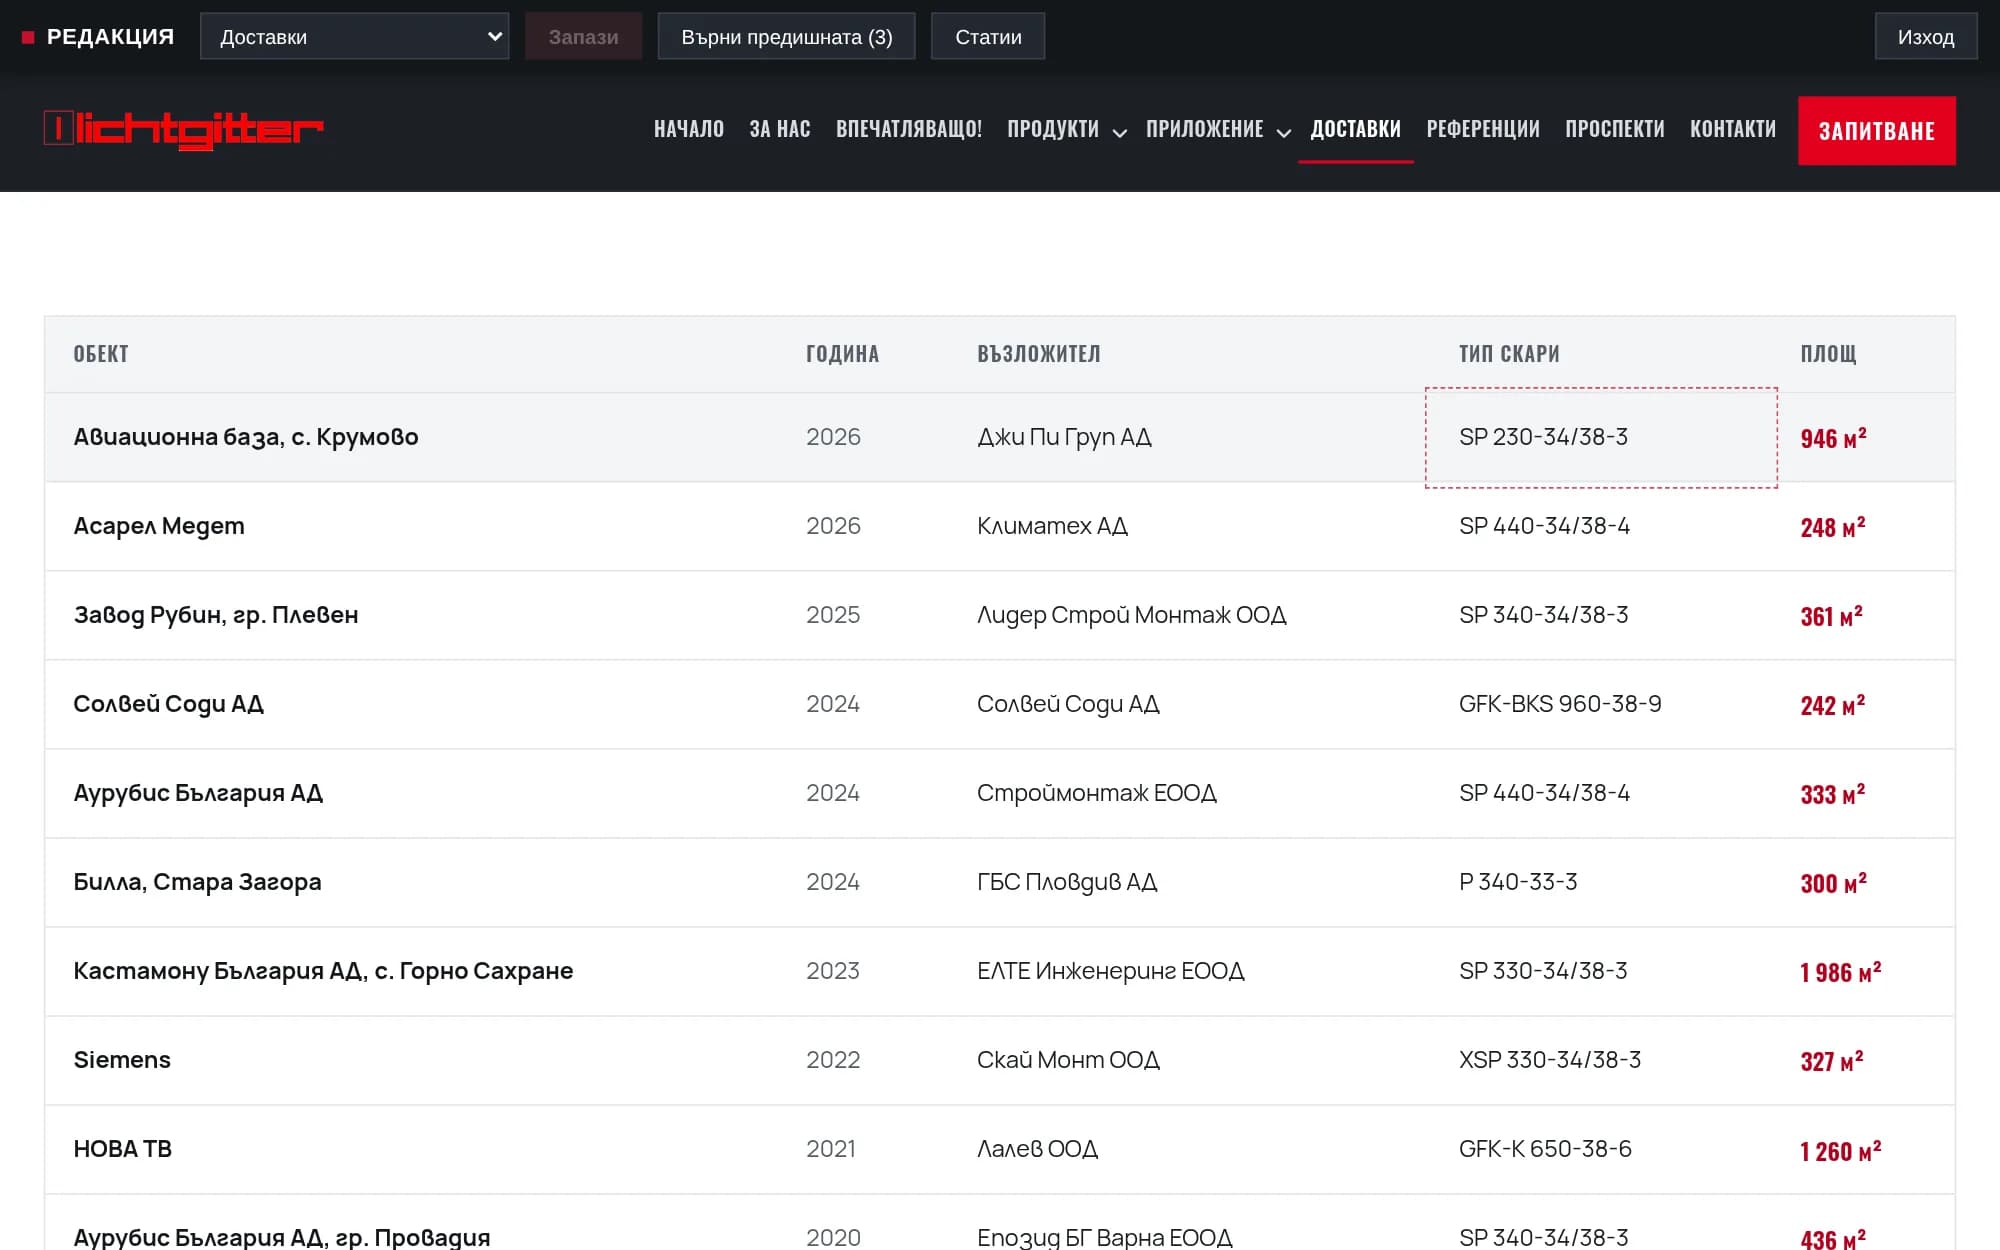Screen dimensions: 2000x1250
Task: Click the Lichtgitter logo
Action: [183, 129]
